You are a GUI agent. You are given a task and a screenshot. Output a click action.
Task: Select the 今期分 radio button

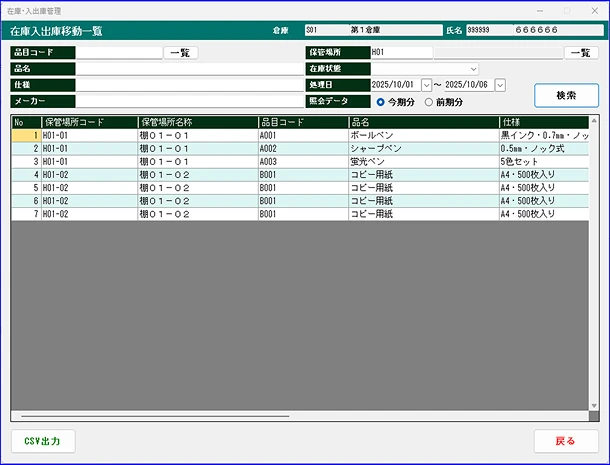[381, 102]
